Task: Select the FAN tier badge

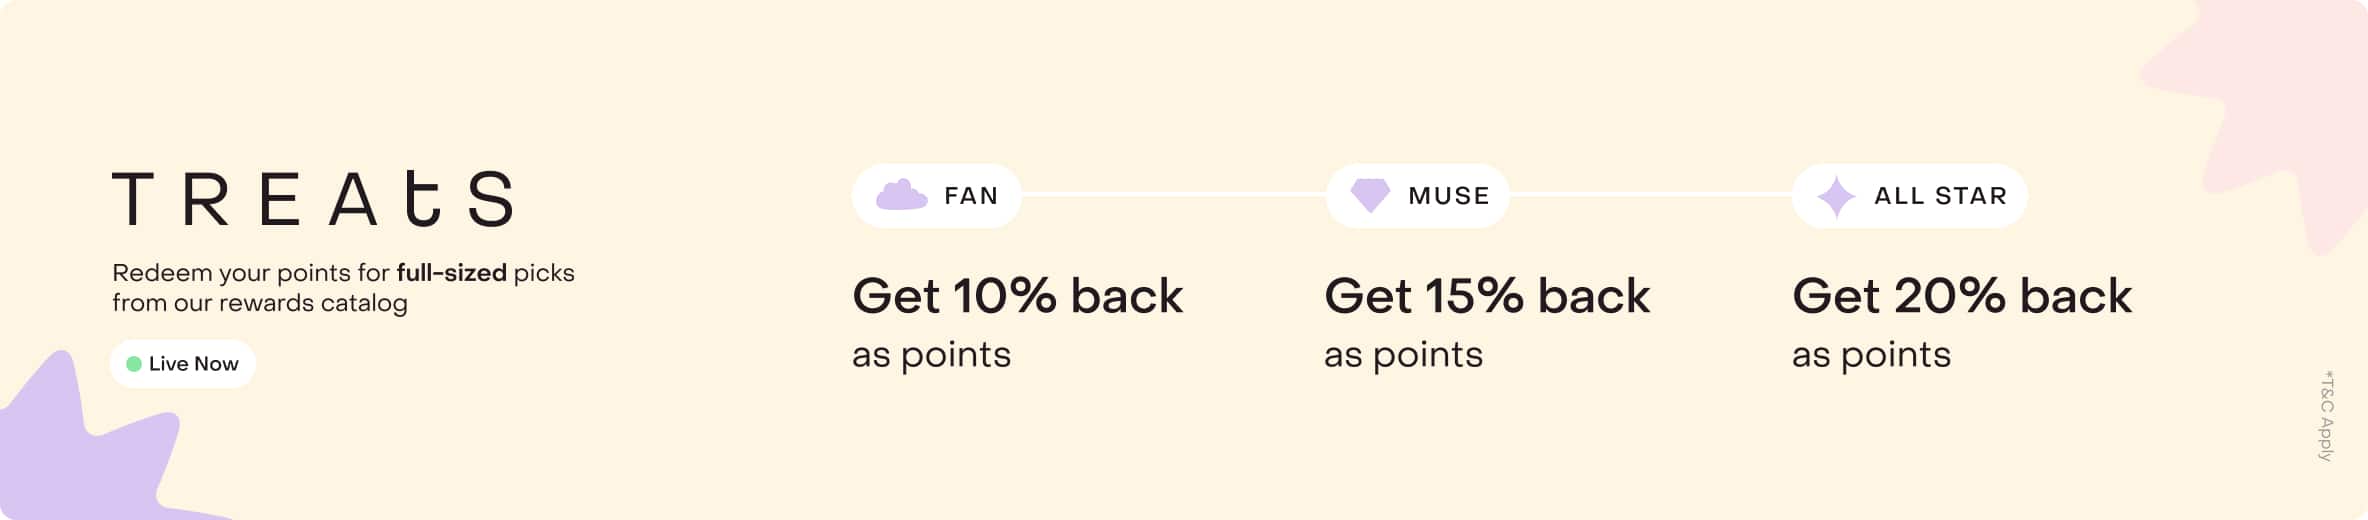Action: pyautogui.click(x=937, y=196)
